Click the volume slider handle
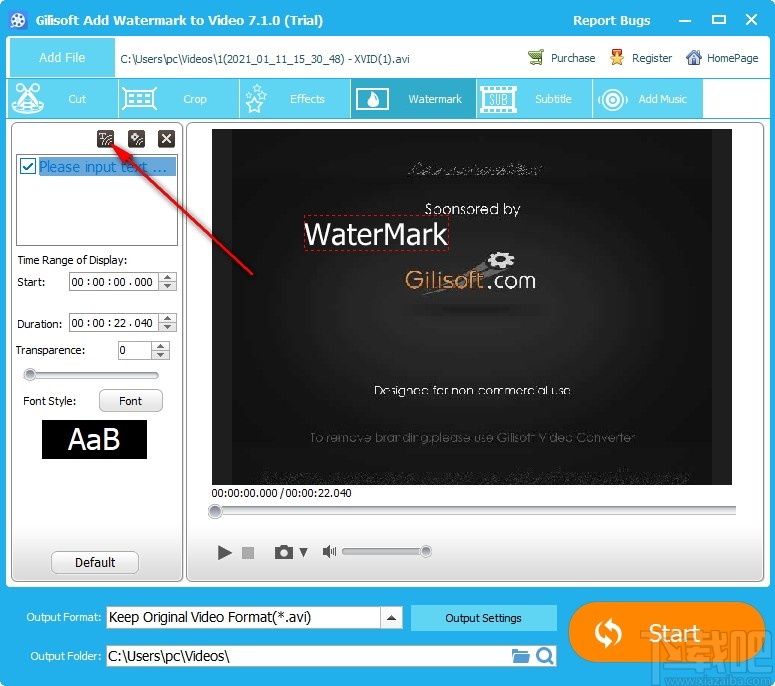This screenshot has height=686, width=775. pos(426,551)
